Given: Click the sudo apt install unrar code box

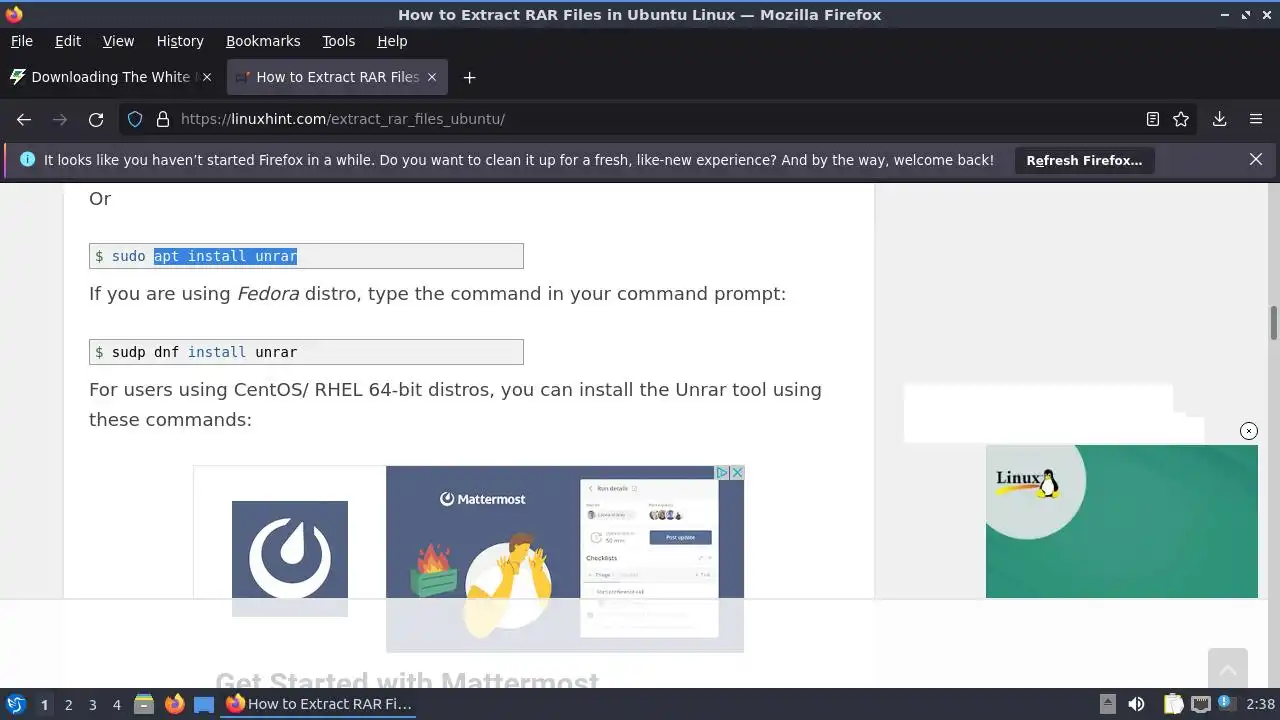Looking at the screenshot, I should point(306,256).
